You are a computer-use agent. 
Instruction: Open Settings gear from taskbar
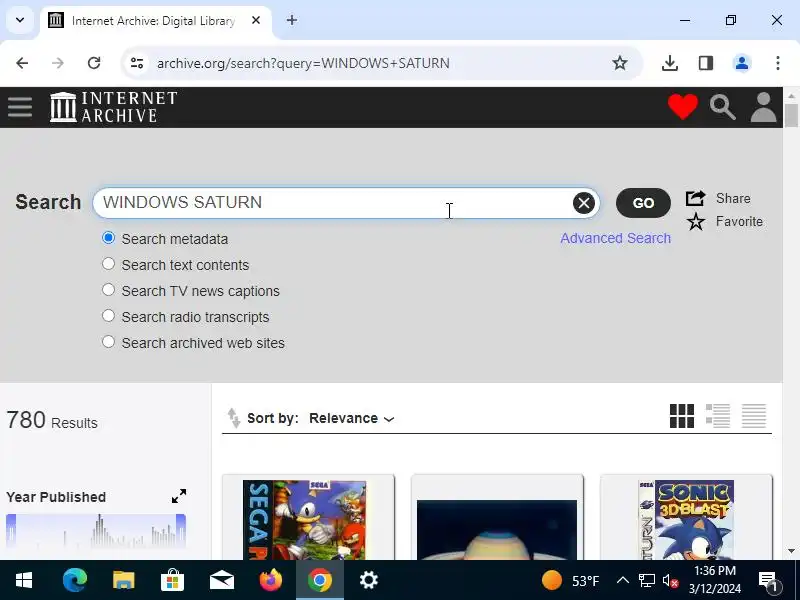click(x=368, y=580)
